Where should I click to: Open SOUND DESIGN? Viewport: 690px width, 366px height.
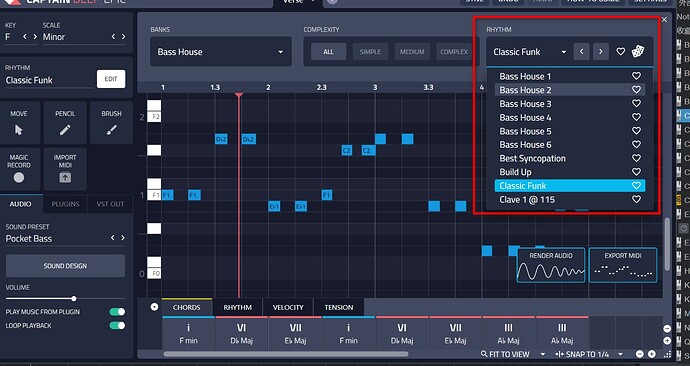click(x=65, y=266)
